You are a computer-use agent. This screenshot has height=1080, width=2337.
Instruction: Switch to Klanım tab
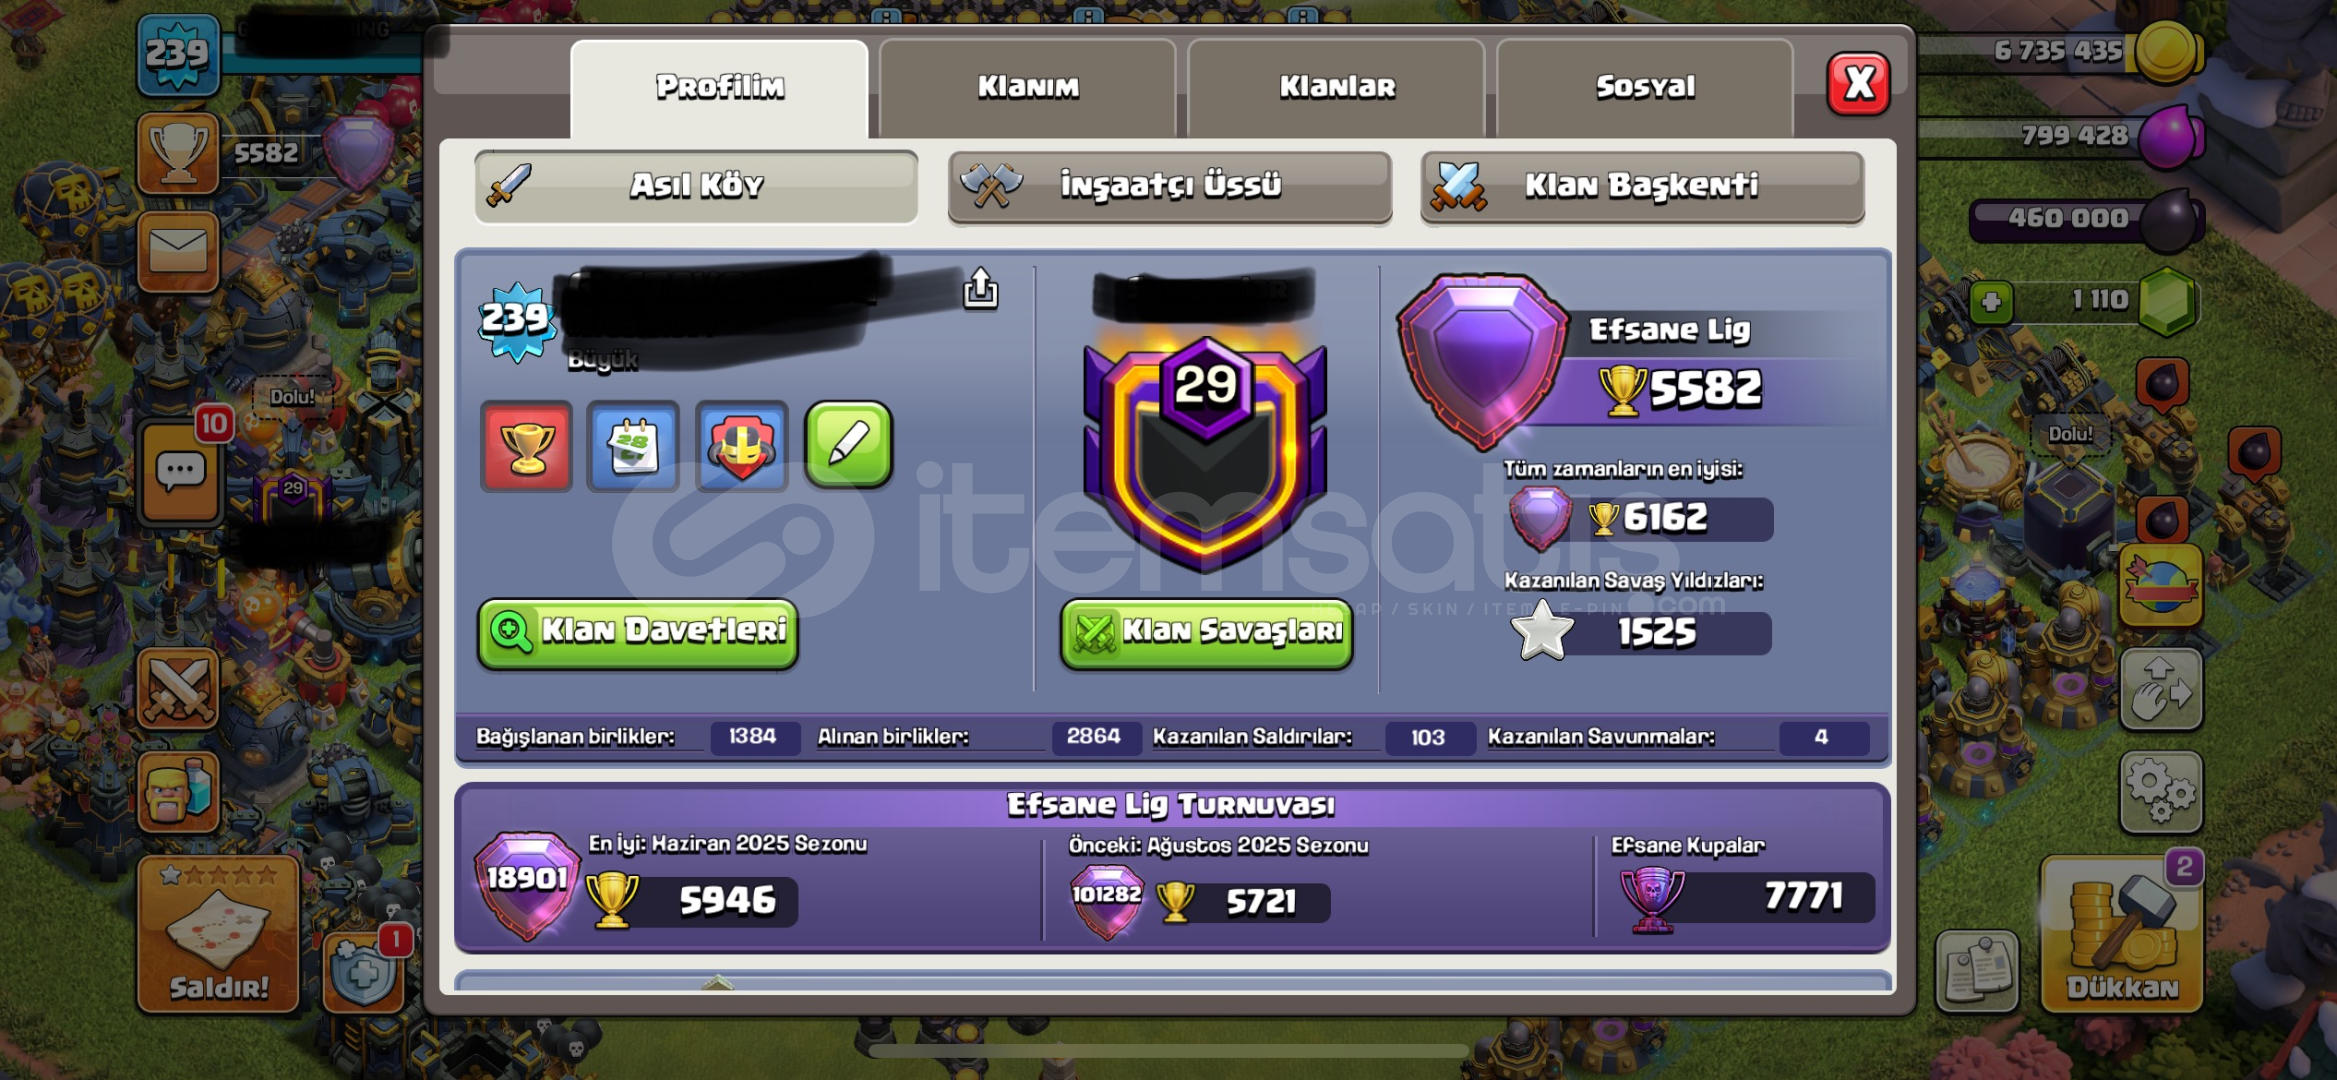[1028, 87]
